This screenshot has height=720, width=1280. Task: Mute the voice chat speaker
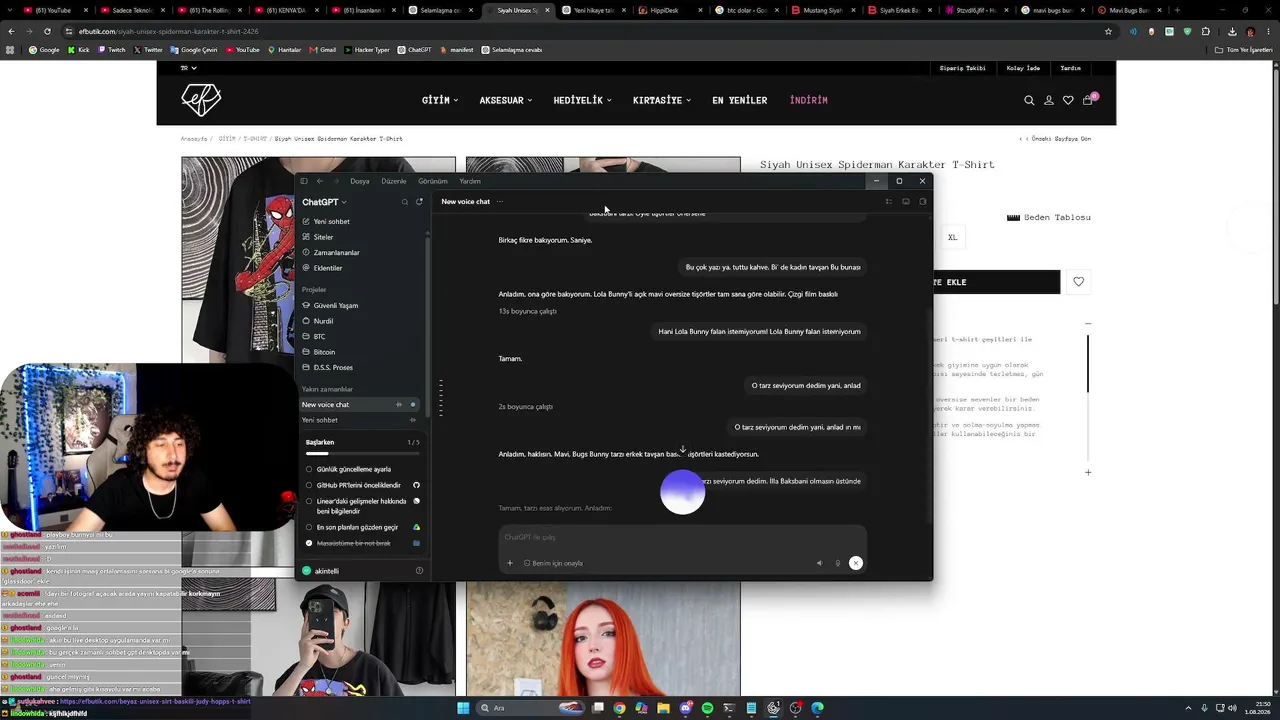click(820, 563)
